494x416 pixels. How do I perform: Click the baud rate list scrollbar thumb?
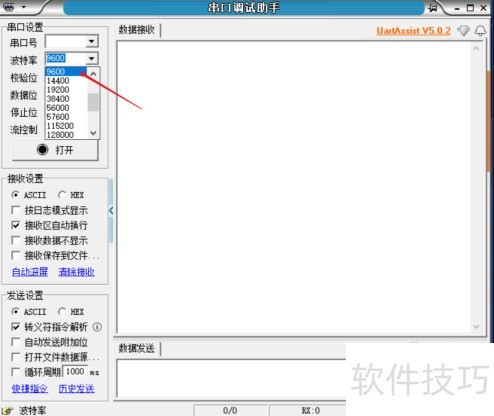click(94, 102)
